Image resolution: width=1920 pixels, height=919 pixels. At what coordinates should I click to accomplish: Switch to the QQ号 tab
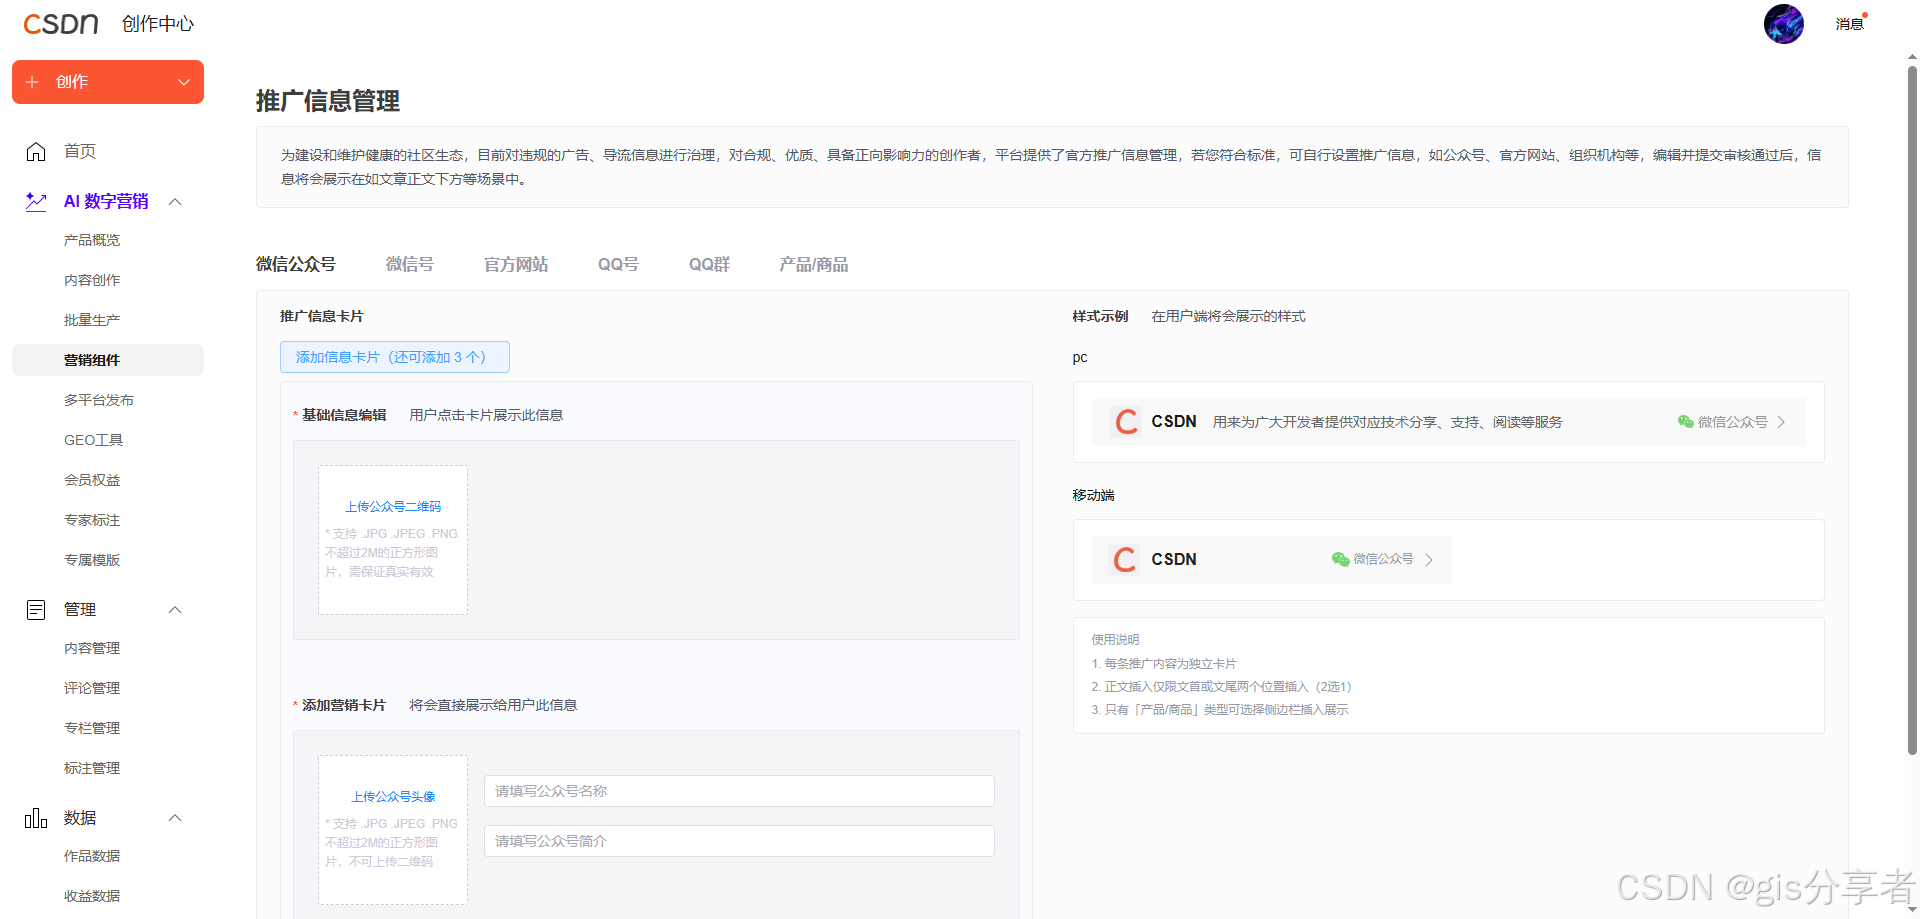pyautogui.click(x=618, y=264)
